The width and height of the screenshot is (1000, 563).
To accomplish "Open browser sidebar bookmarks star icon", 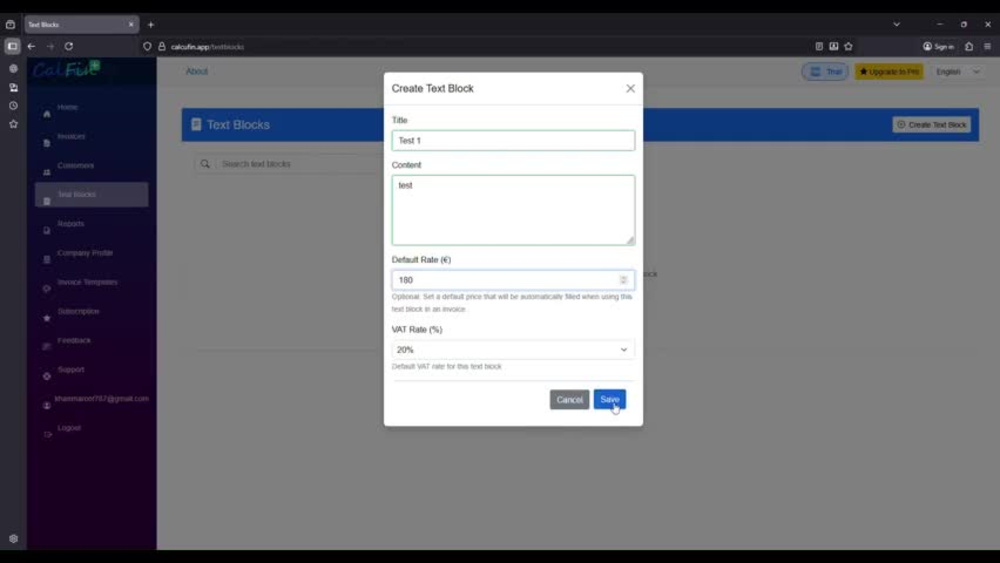I will pyautogui.click(x=13, y=124).
